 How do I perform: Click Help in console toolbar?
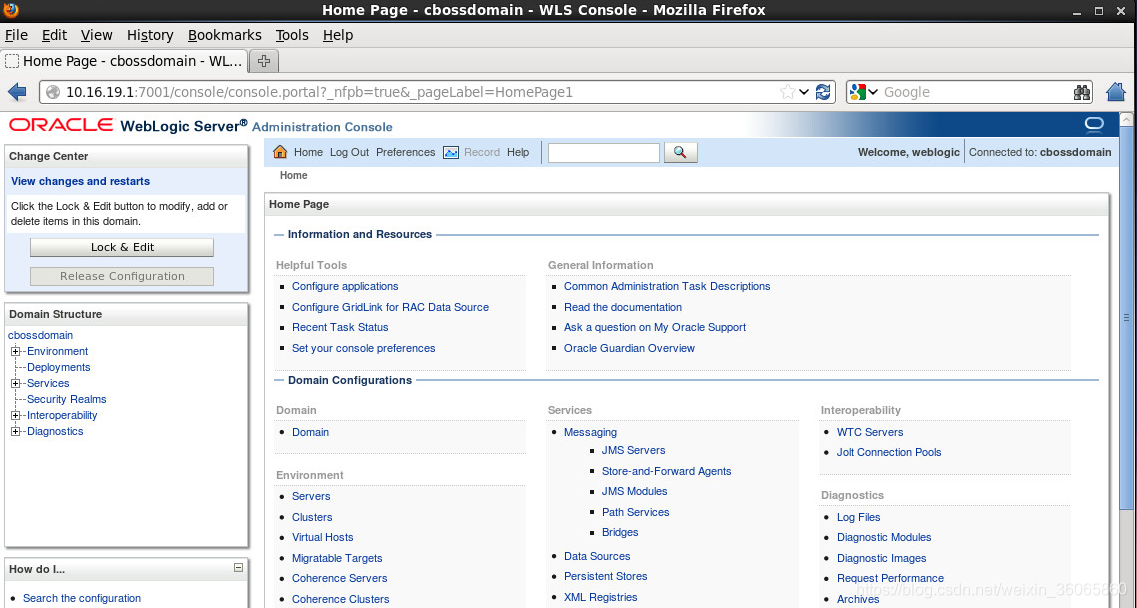pos(518,152)
